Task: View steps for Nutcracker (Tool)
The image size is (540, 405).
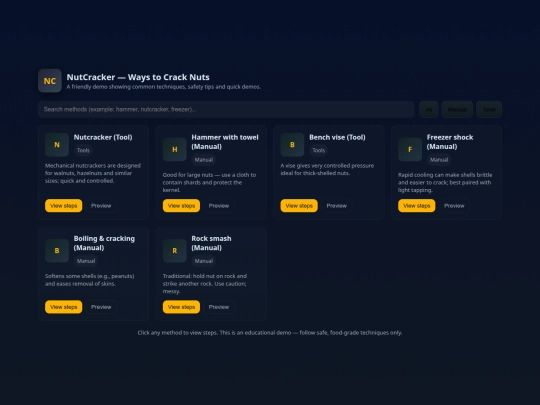Action: tap(64, 206)
